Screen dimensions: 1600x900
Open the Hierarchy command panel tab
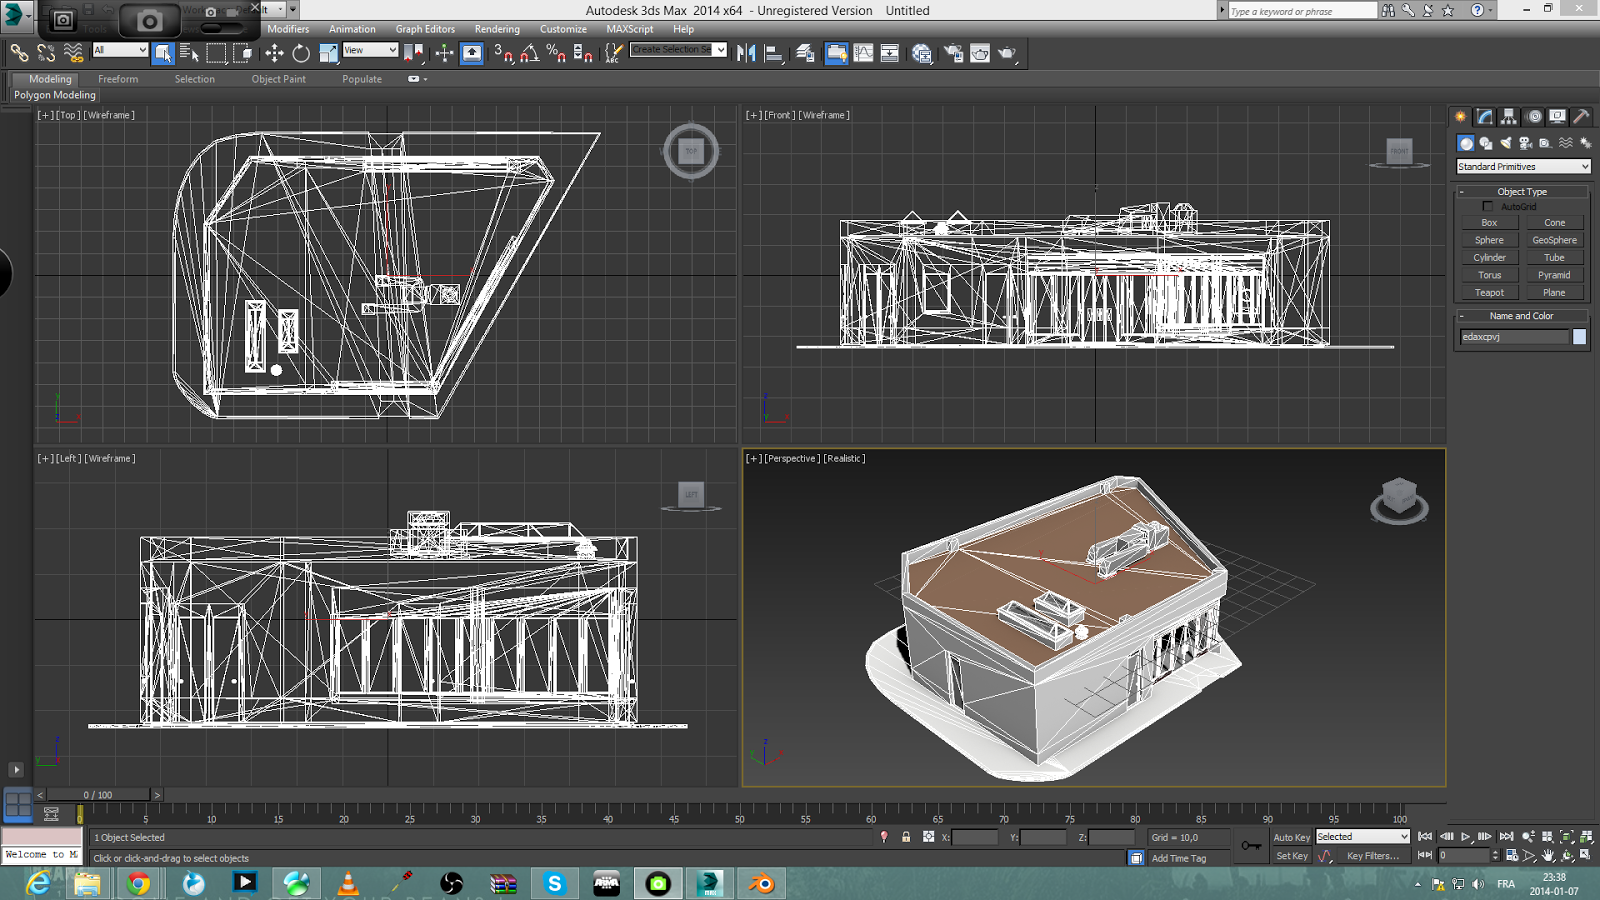point(1509,117)
